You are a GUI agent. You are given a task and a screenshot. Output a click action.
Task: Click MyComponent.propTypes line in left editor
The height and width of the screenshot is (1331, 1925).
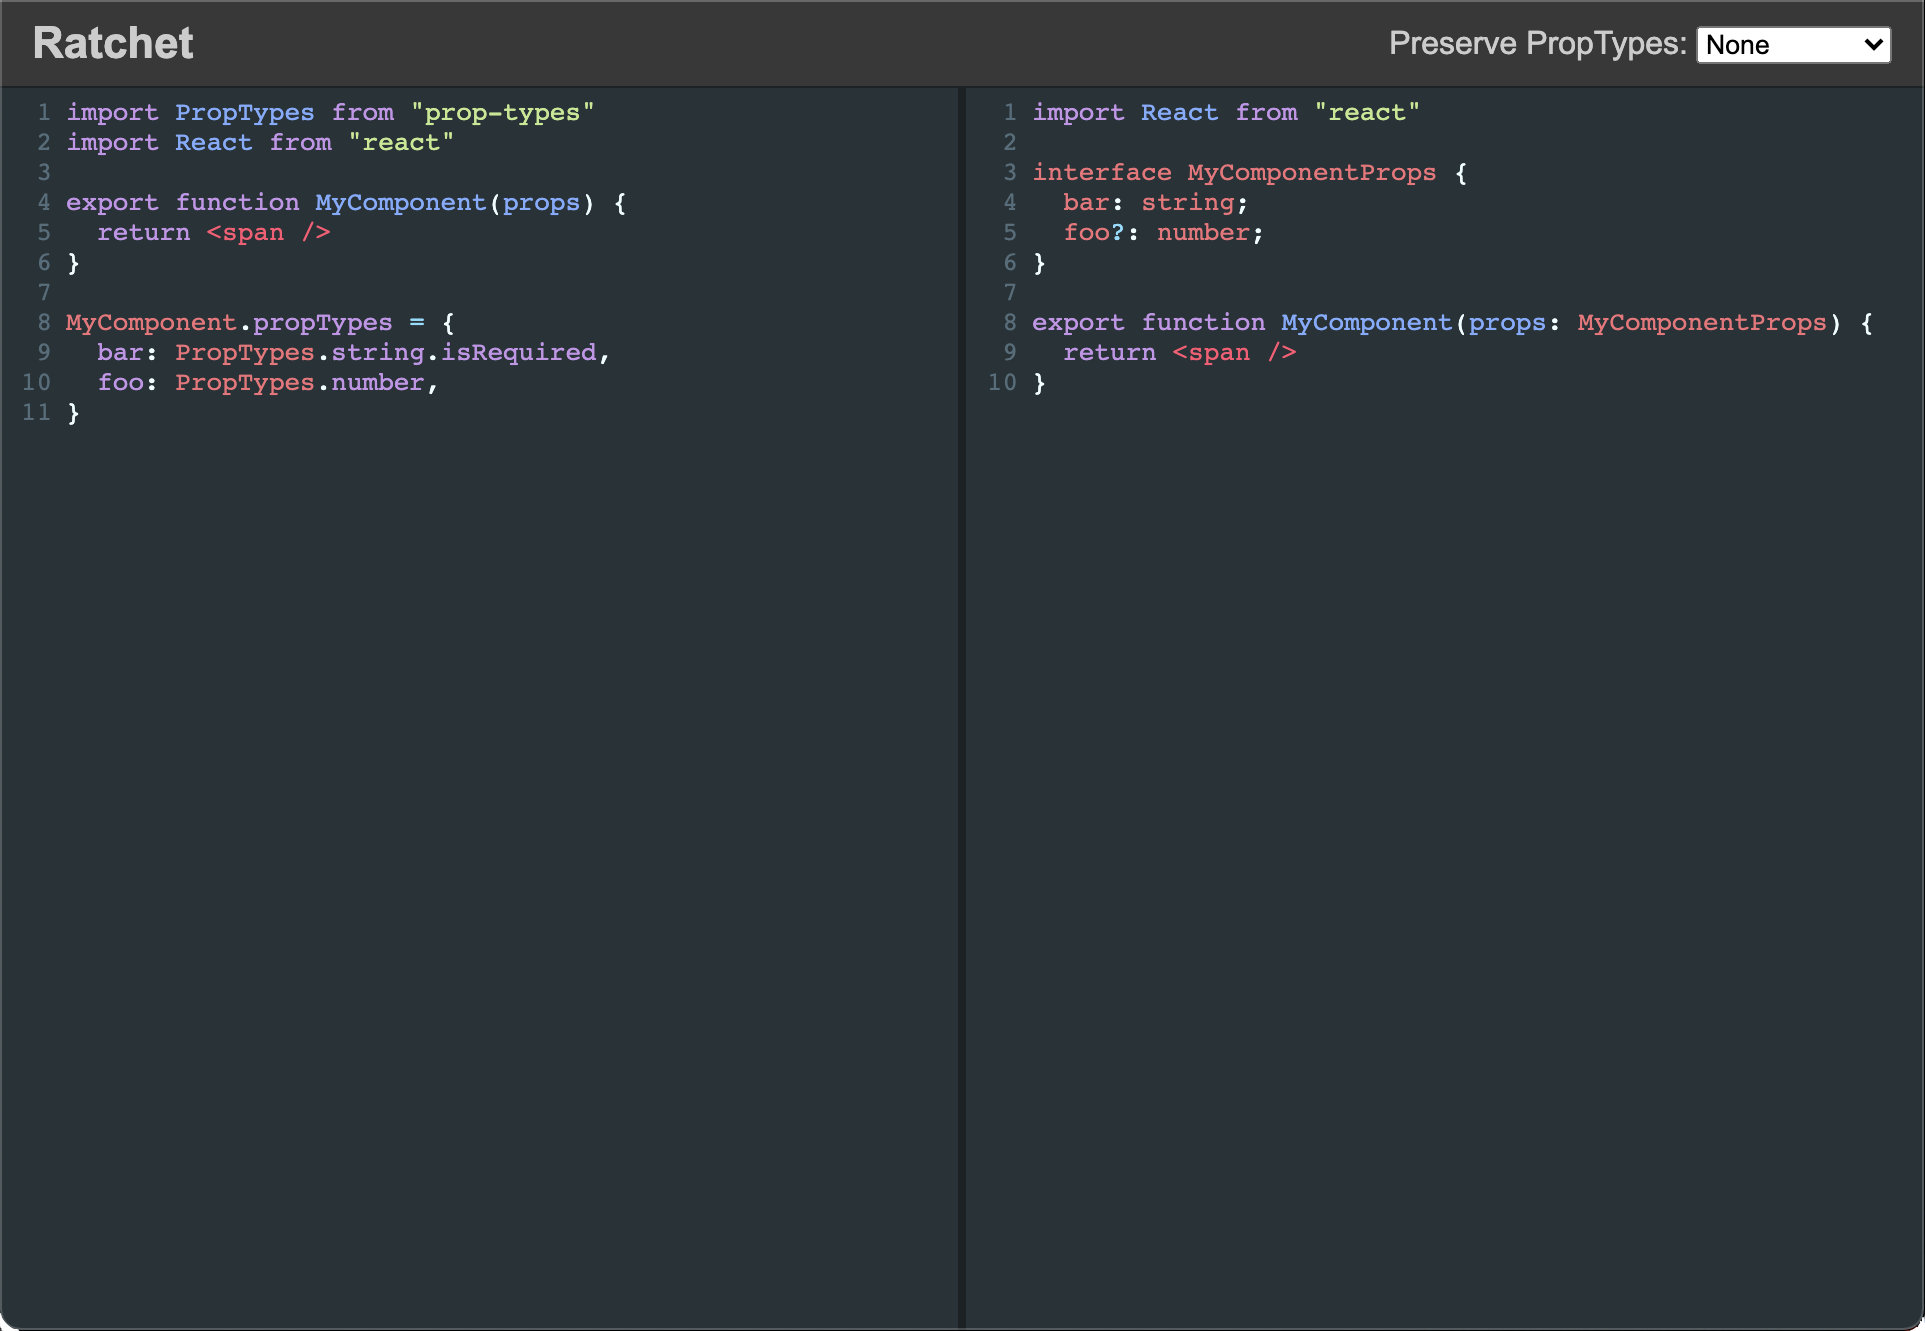[229, 323]
